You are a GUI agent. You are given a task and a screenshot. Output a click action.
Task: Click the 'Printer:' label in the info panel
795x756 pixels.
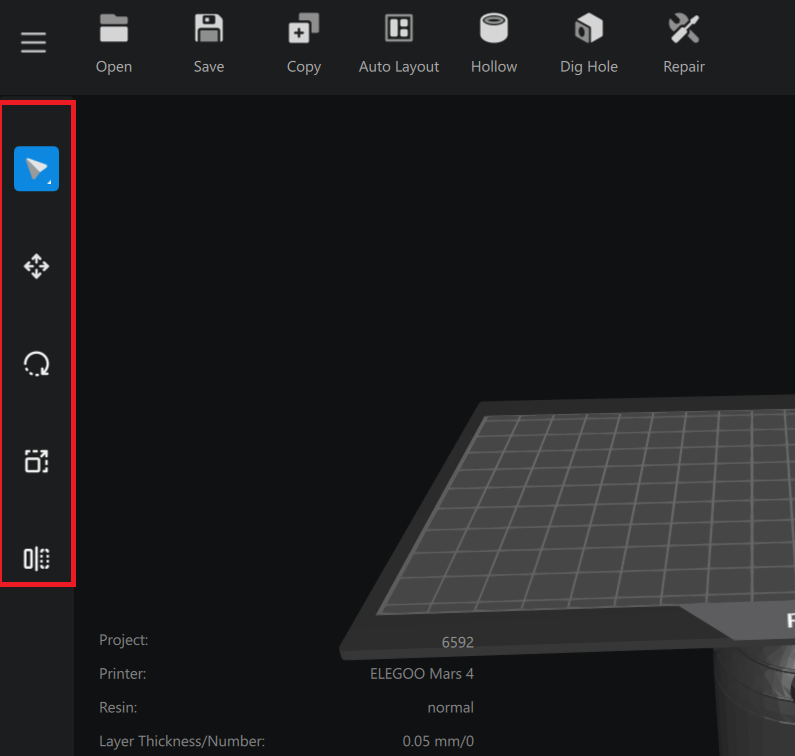[122, 674]
